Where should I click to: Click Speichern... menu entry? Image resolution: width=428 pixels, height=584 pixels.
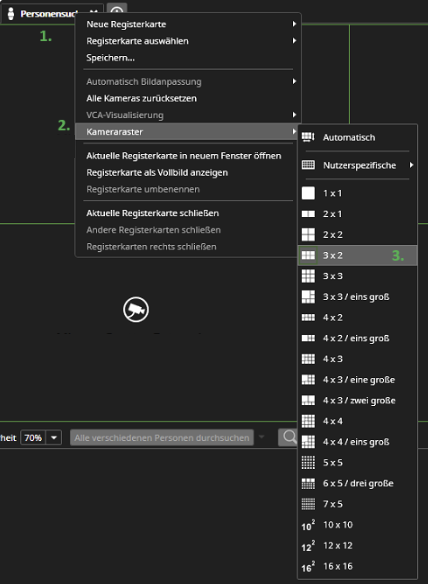(x=110, y=58)
